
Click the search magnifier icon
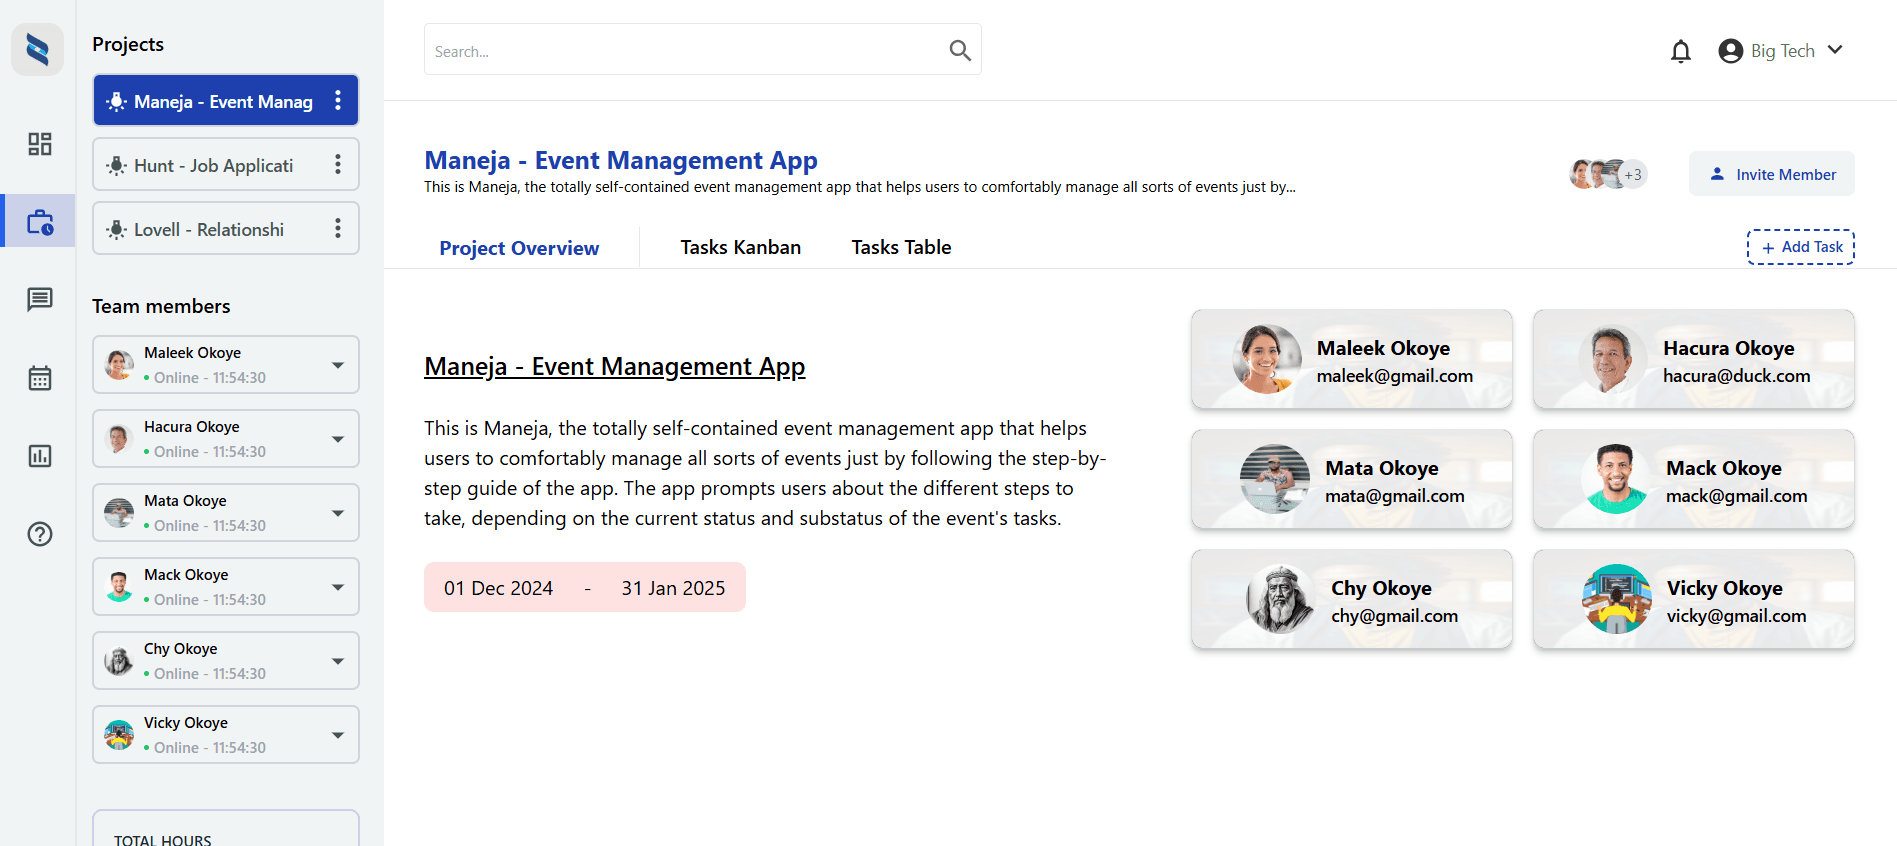pyautogui.click(x=959, y=50)
